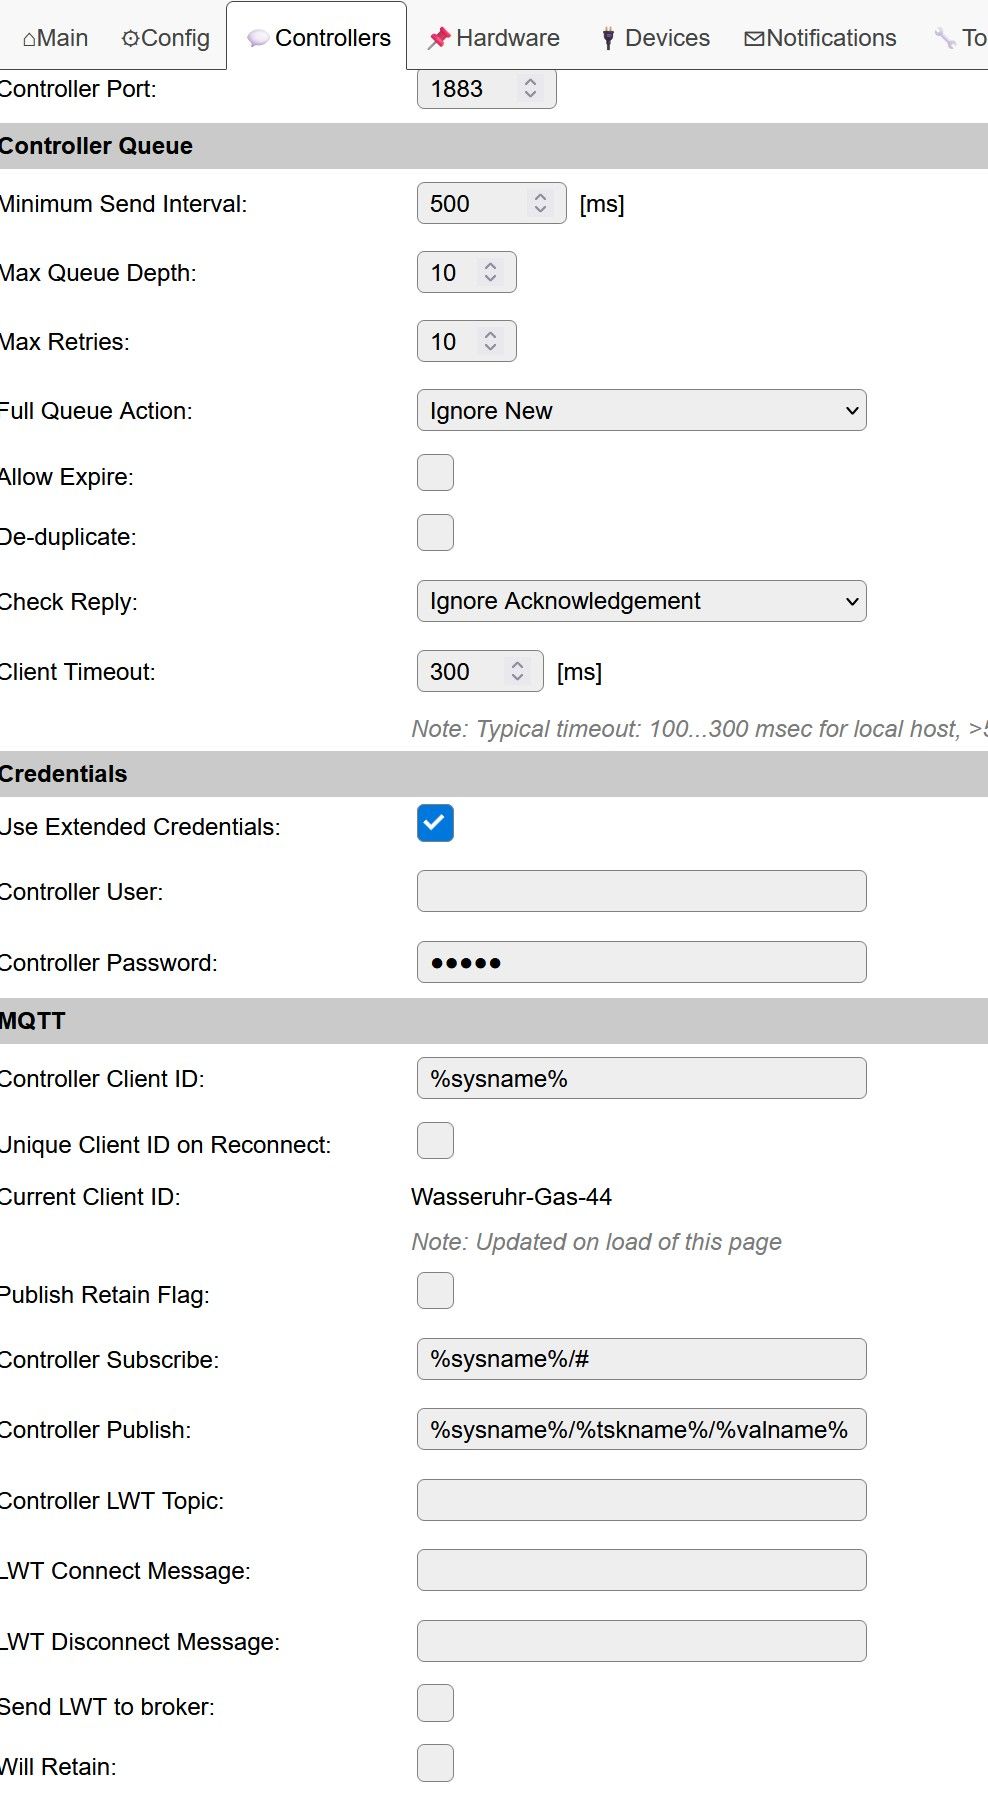Screen dimensions: 988x1798
Task: Click the Controller LWT Topic field
Action: point(641,1500)
